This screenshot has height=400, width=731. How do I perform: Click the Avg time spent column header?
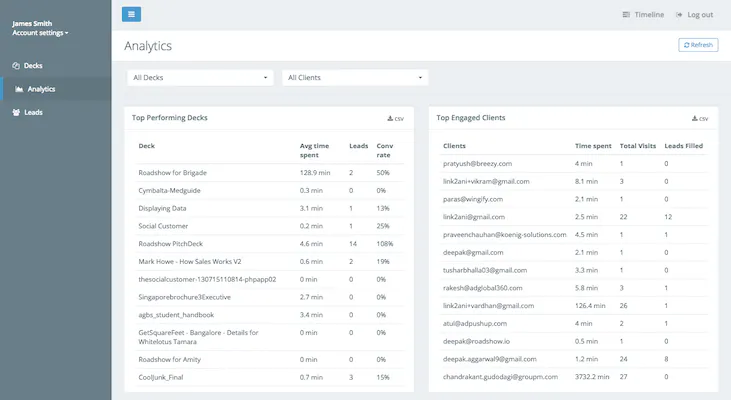click(x=314, y=150)
